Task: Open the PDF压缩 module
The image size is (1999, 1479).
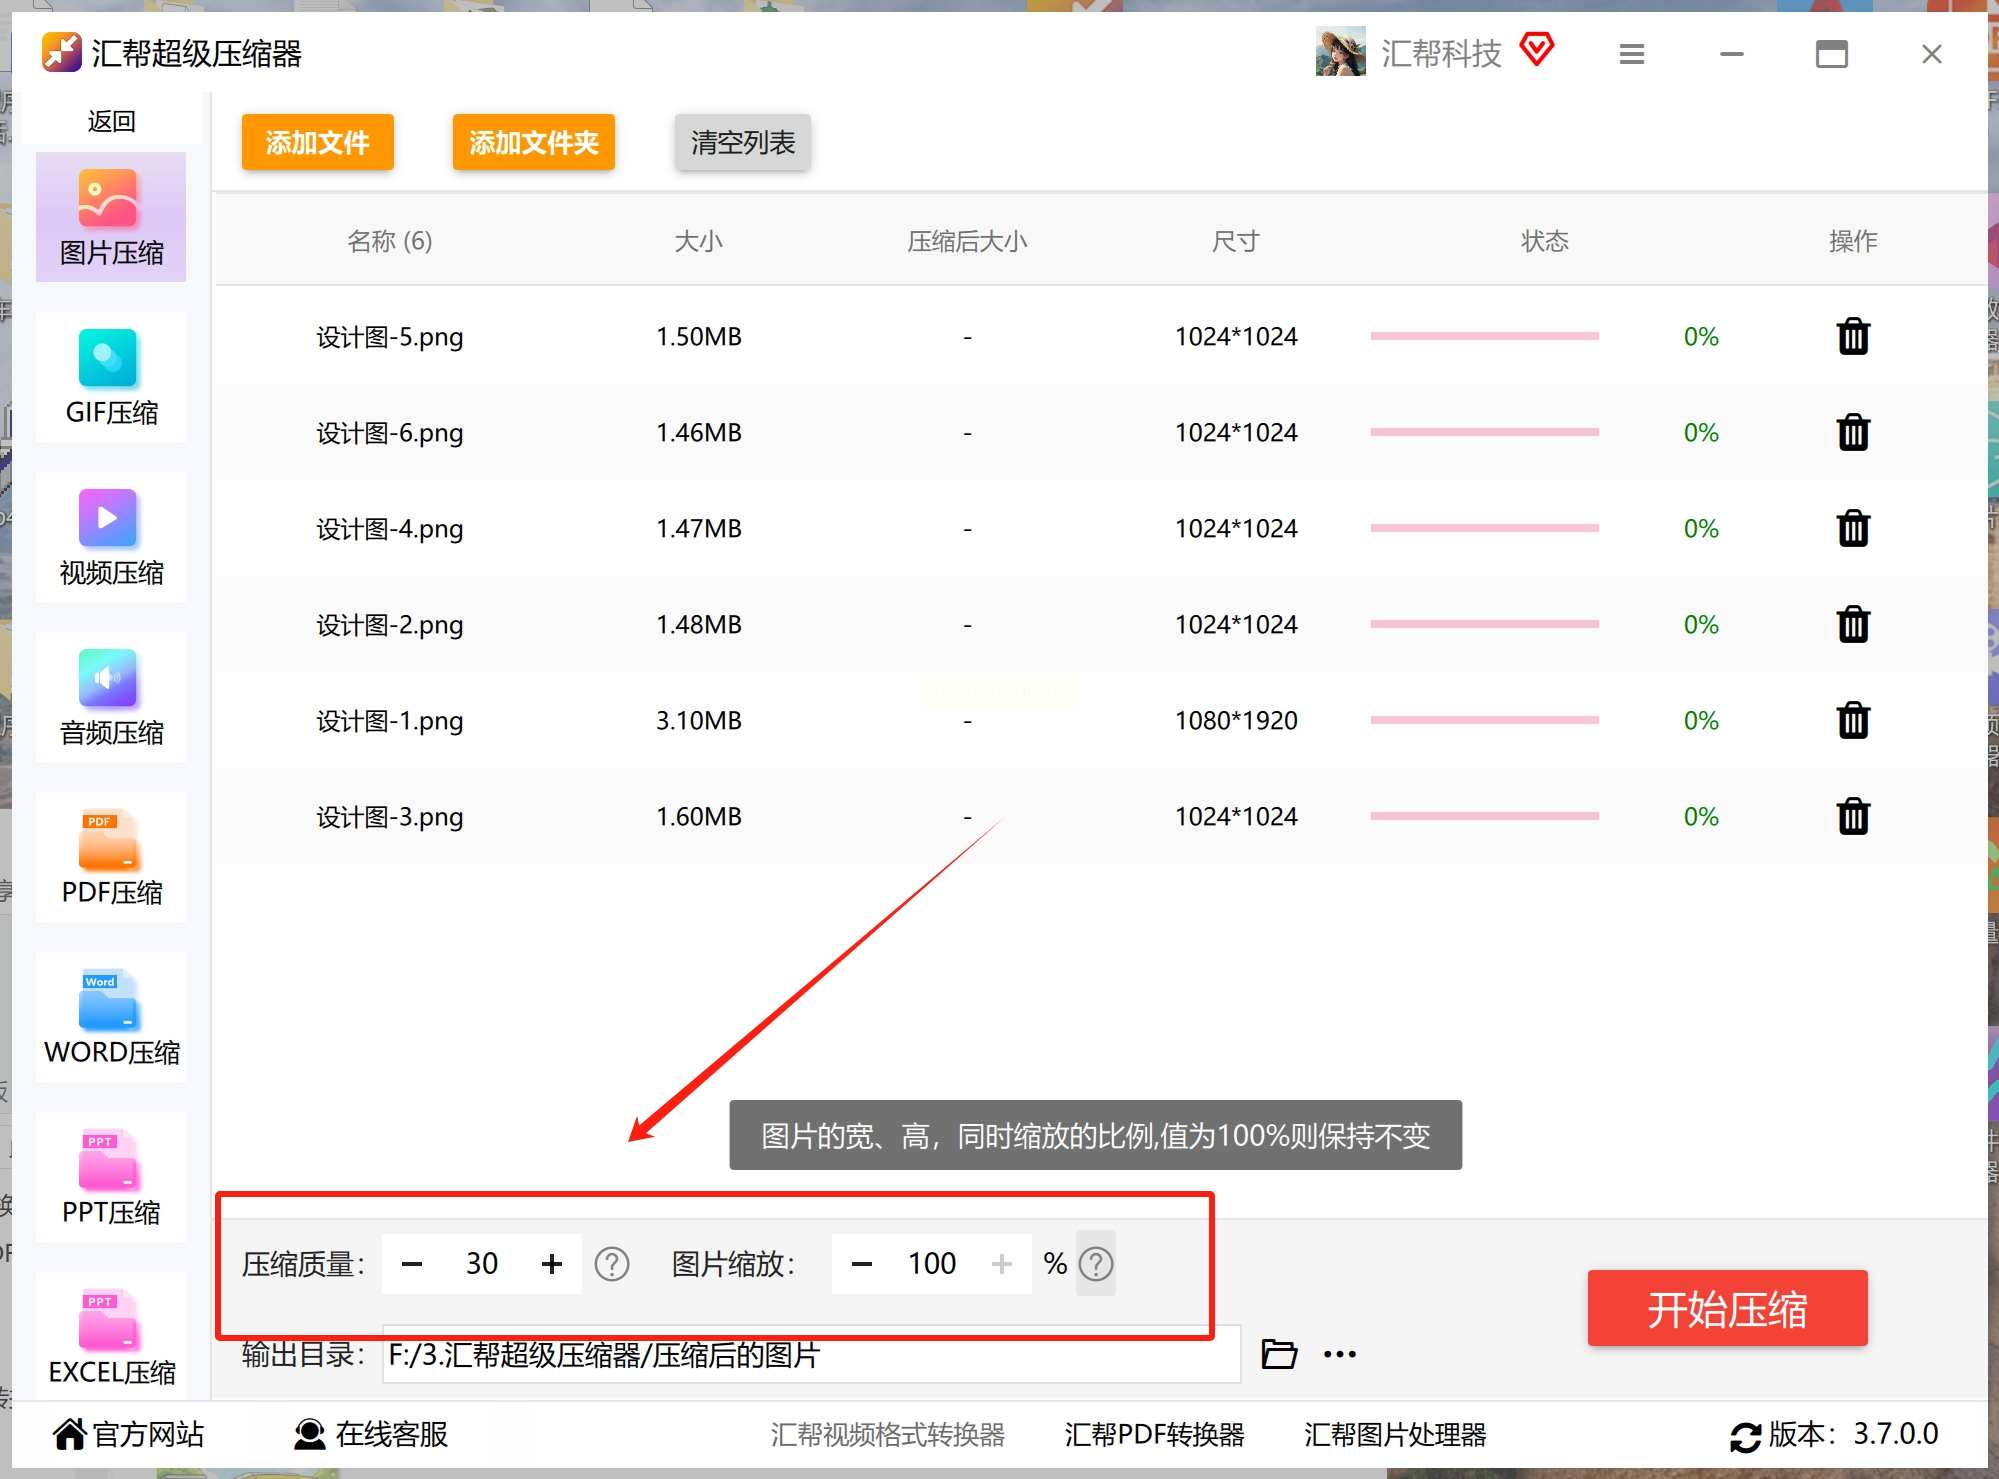Action: (111, 858)
